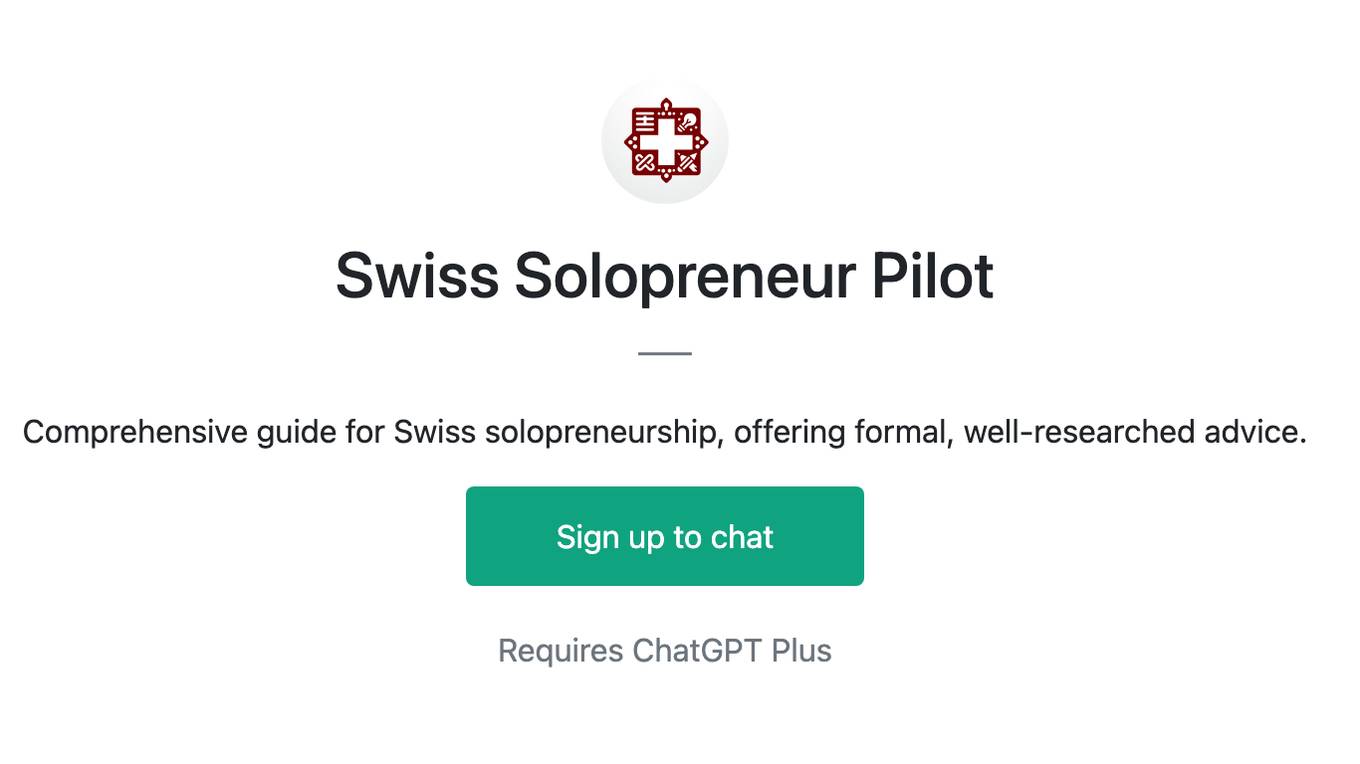Click the Swiss Solopreneur Pilot logo
Screen dimensions: 1360x764
665,141
